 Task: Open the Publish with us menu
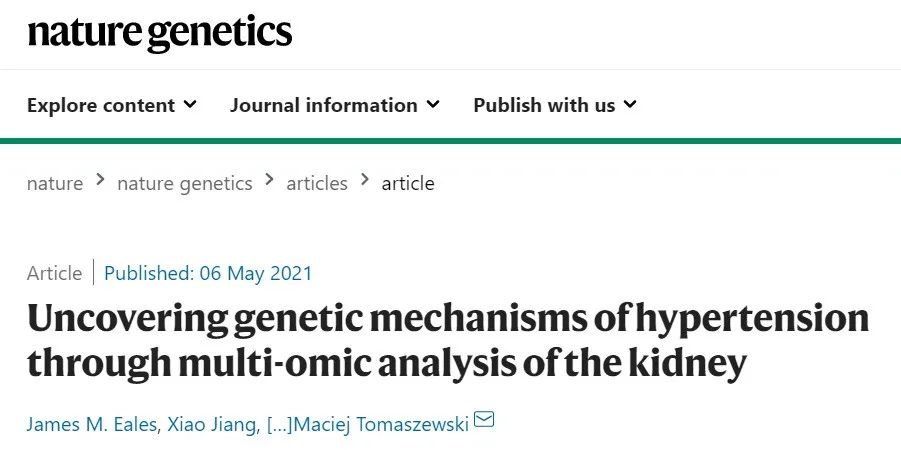555,105
